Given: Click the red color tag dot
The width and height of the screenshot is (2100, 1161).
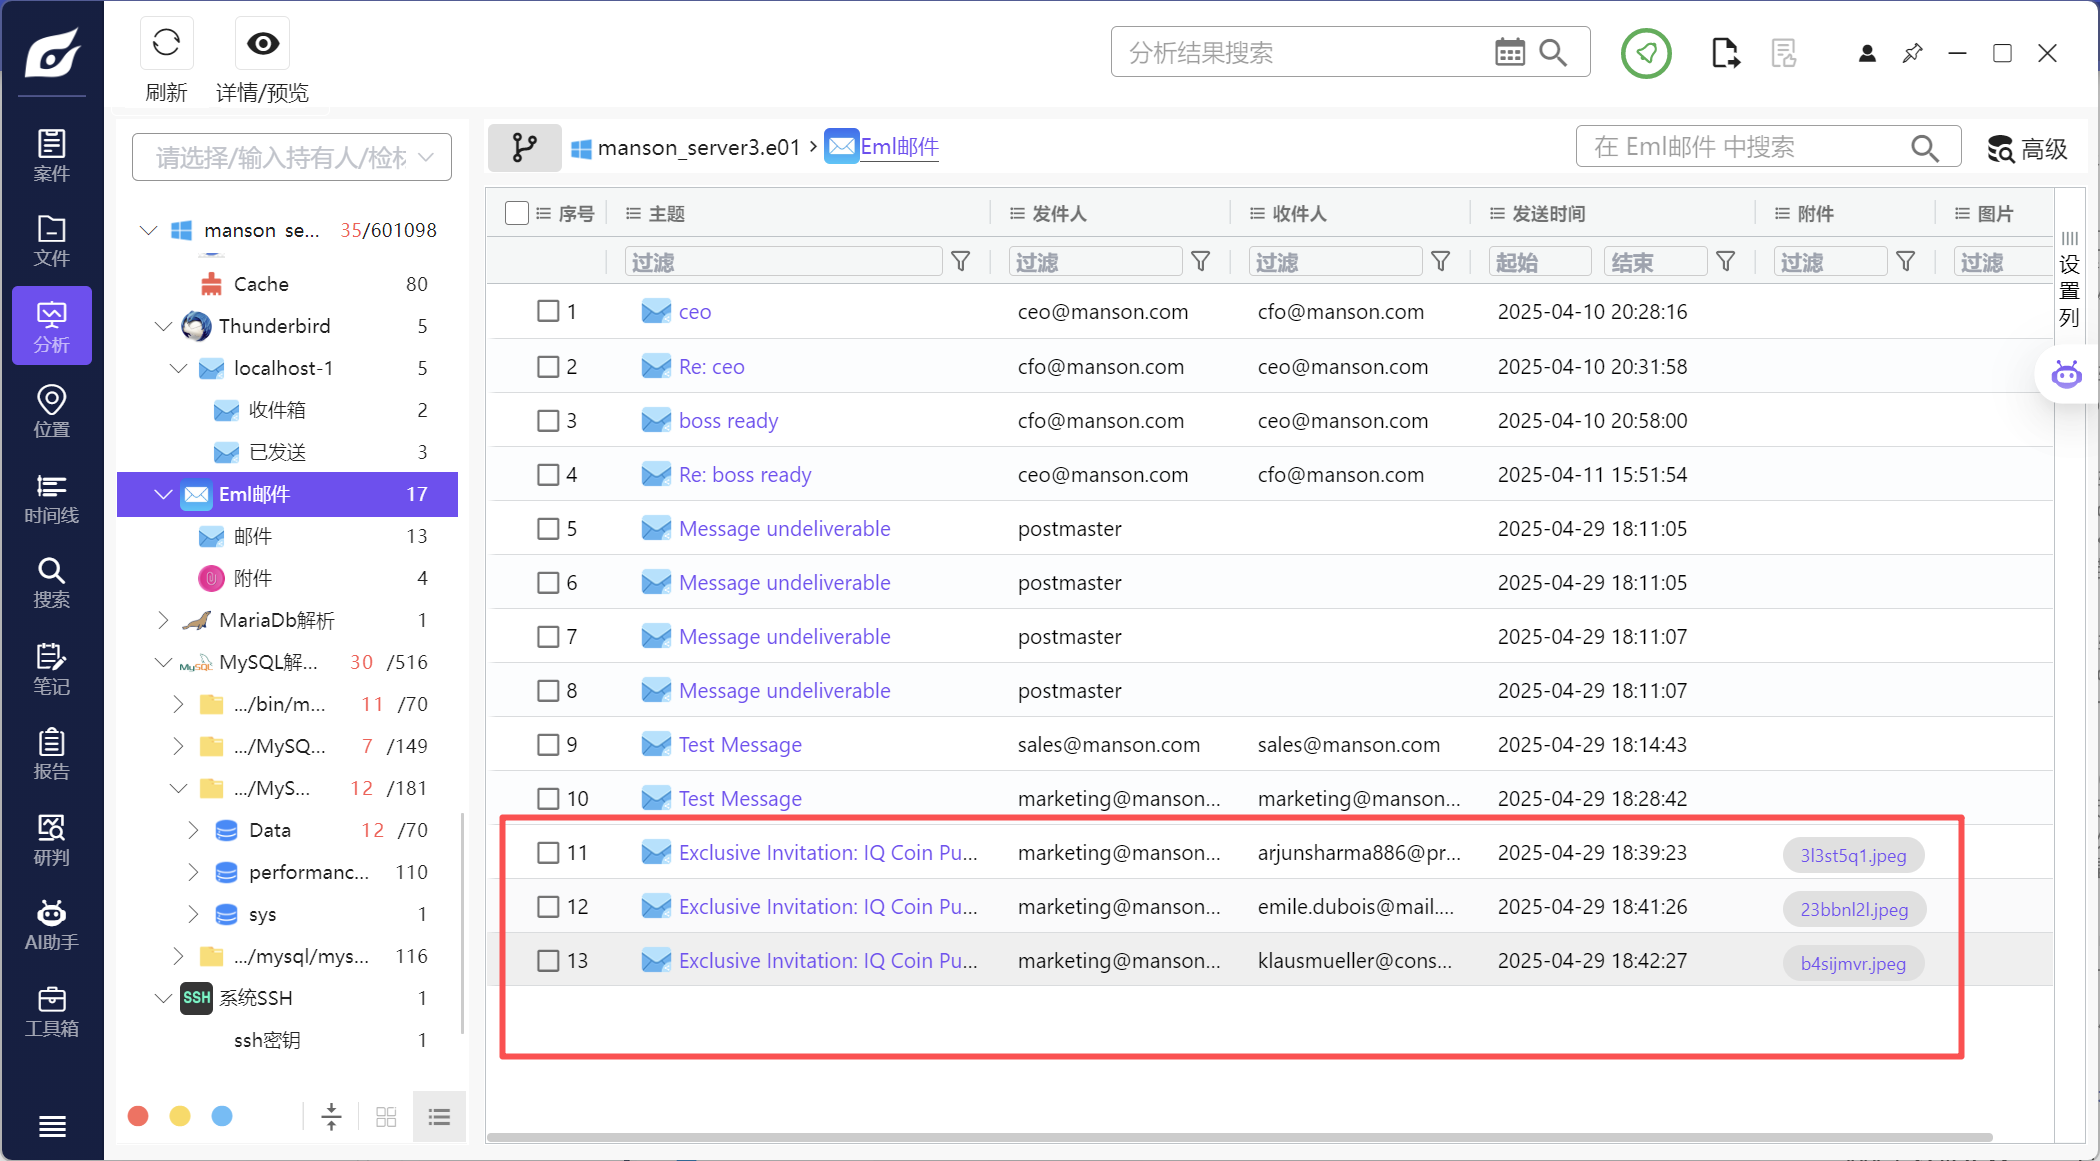Looking at the screenshot, I should (139, 1116).
